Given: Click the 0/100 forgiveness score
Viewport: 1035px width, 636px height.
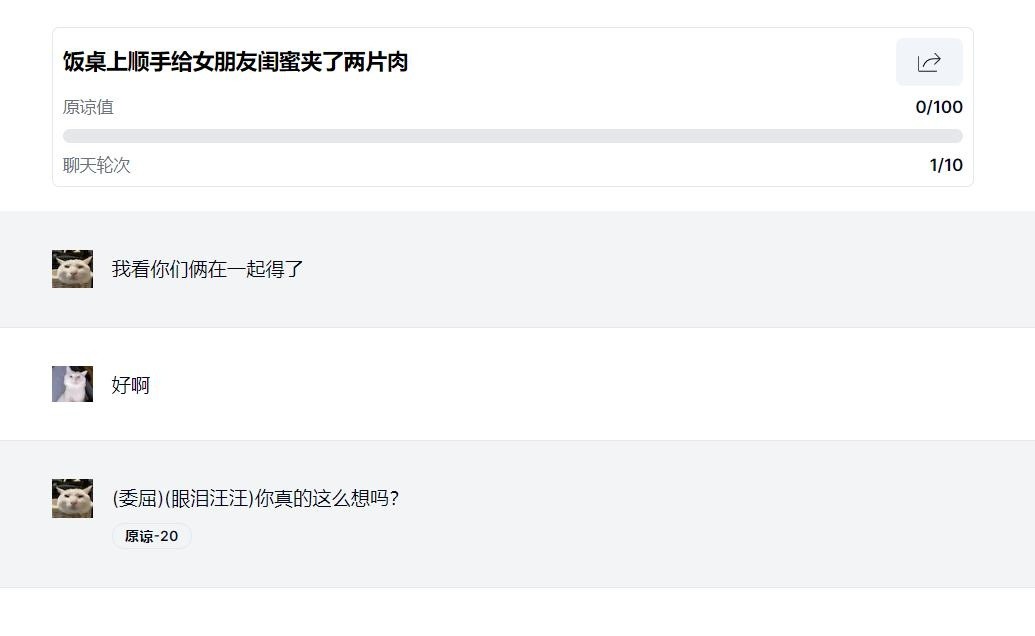Looking at the screenshot, I should tap(939, 107).
